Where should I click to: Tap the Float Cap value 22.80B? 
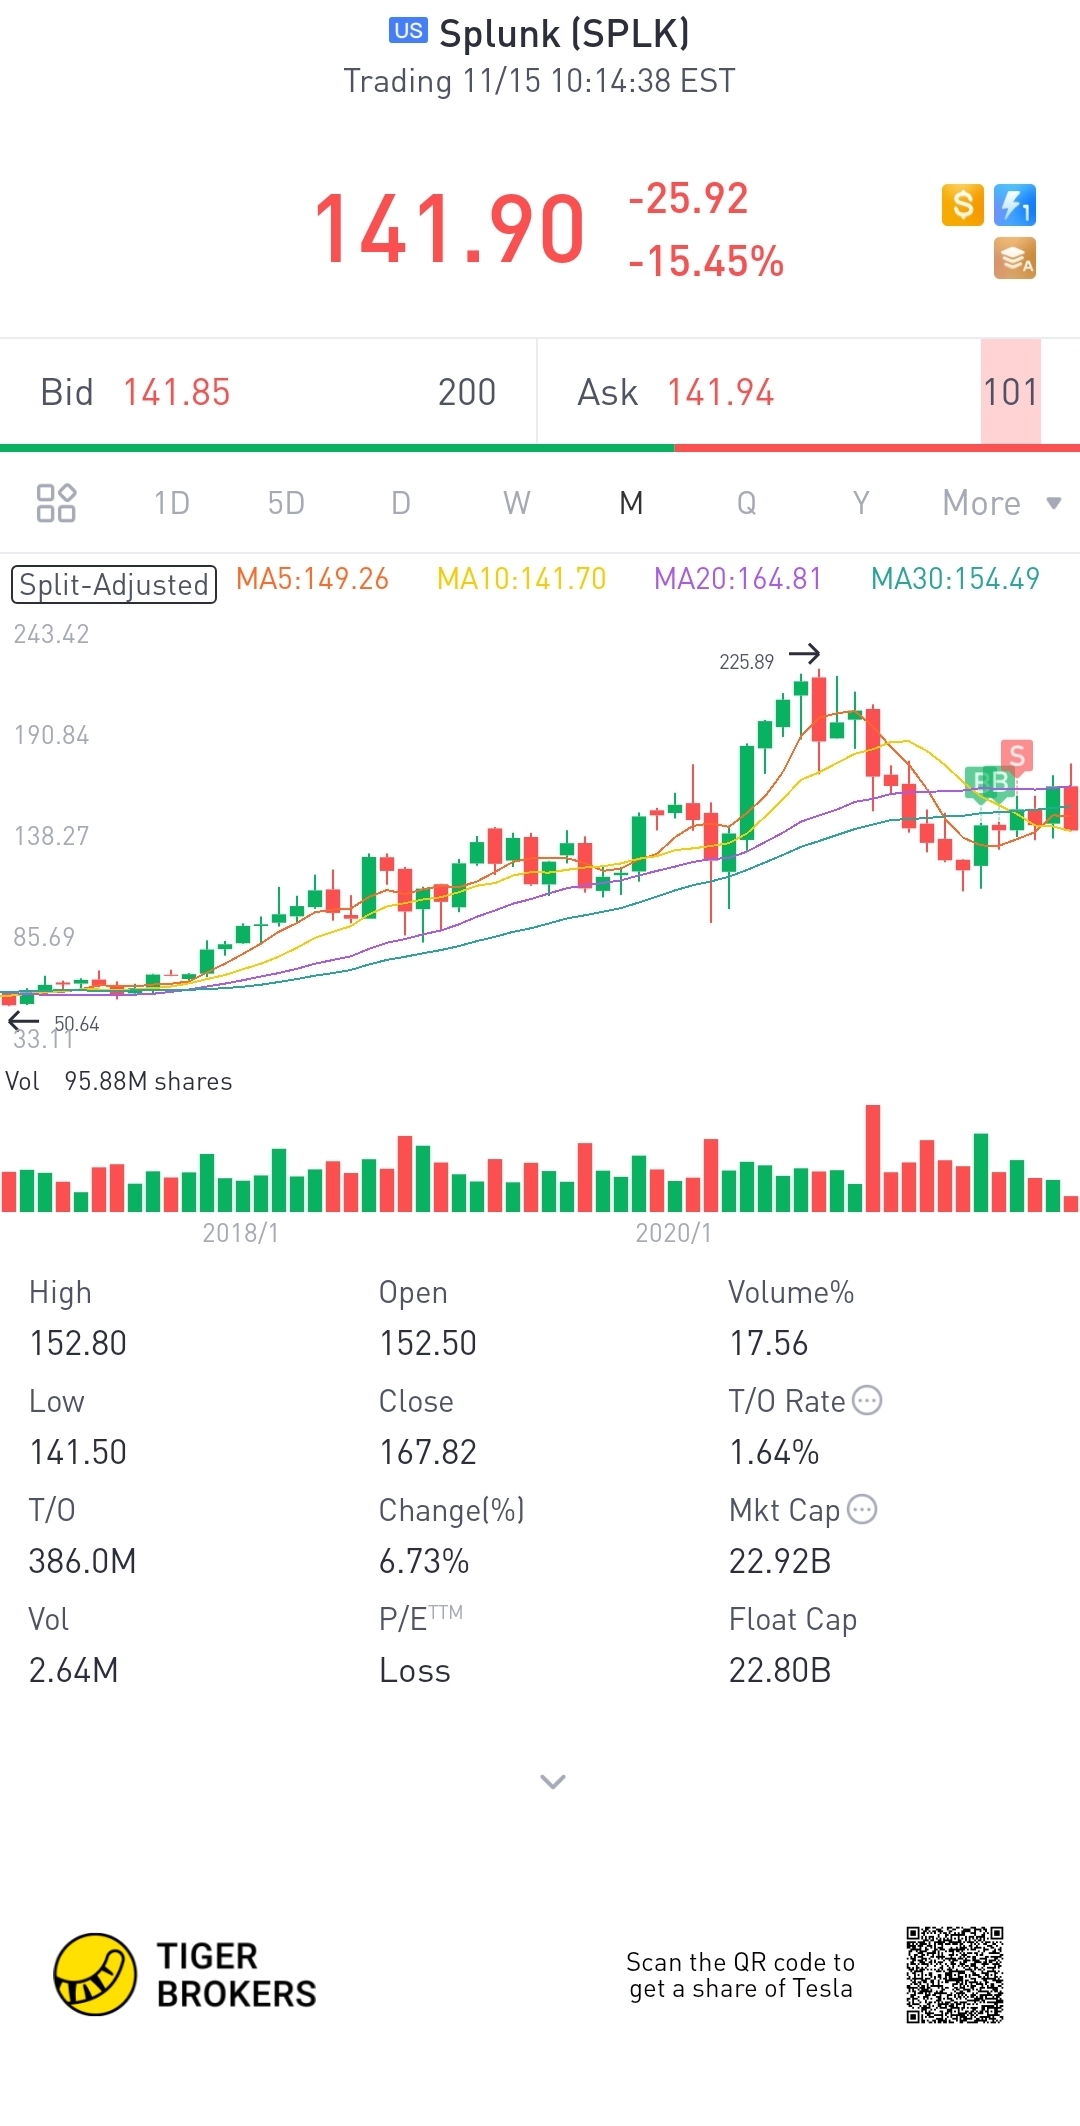tap(780, 1670)
